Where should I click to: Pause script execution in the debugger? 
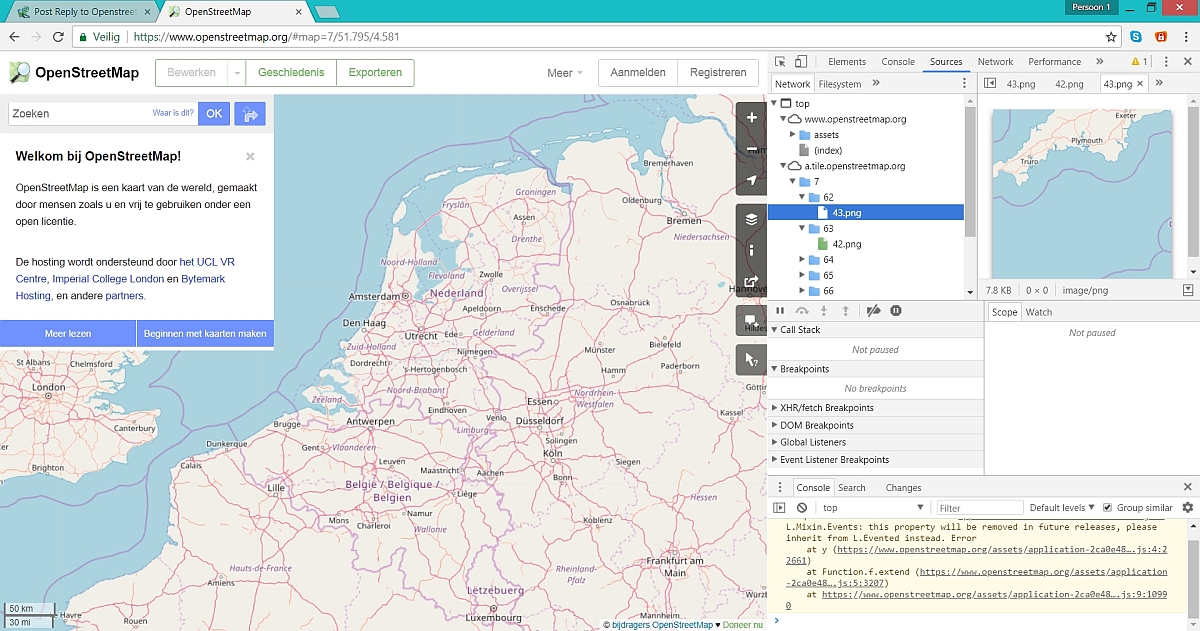coord(781,311)
